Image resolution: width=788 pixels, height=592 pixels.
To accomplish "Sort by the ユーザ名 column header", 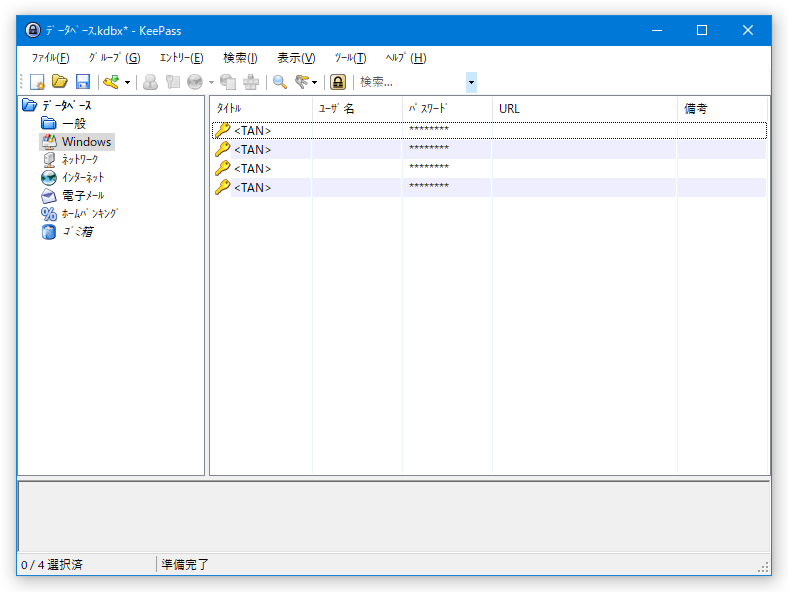I will tap(357, 109).
